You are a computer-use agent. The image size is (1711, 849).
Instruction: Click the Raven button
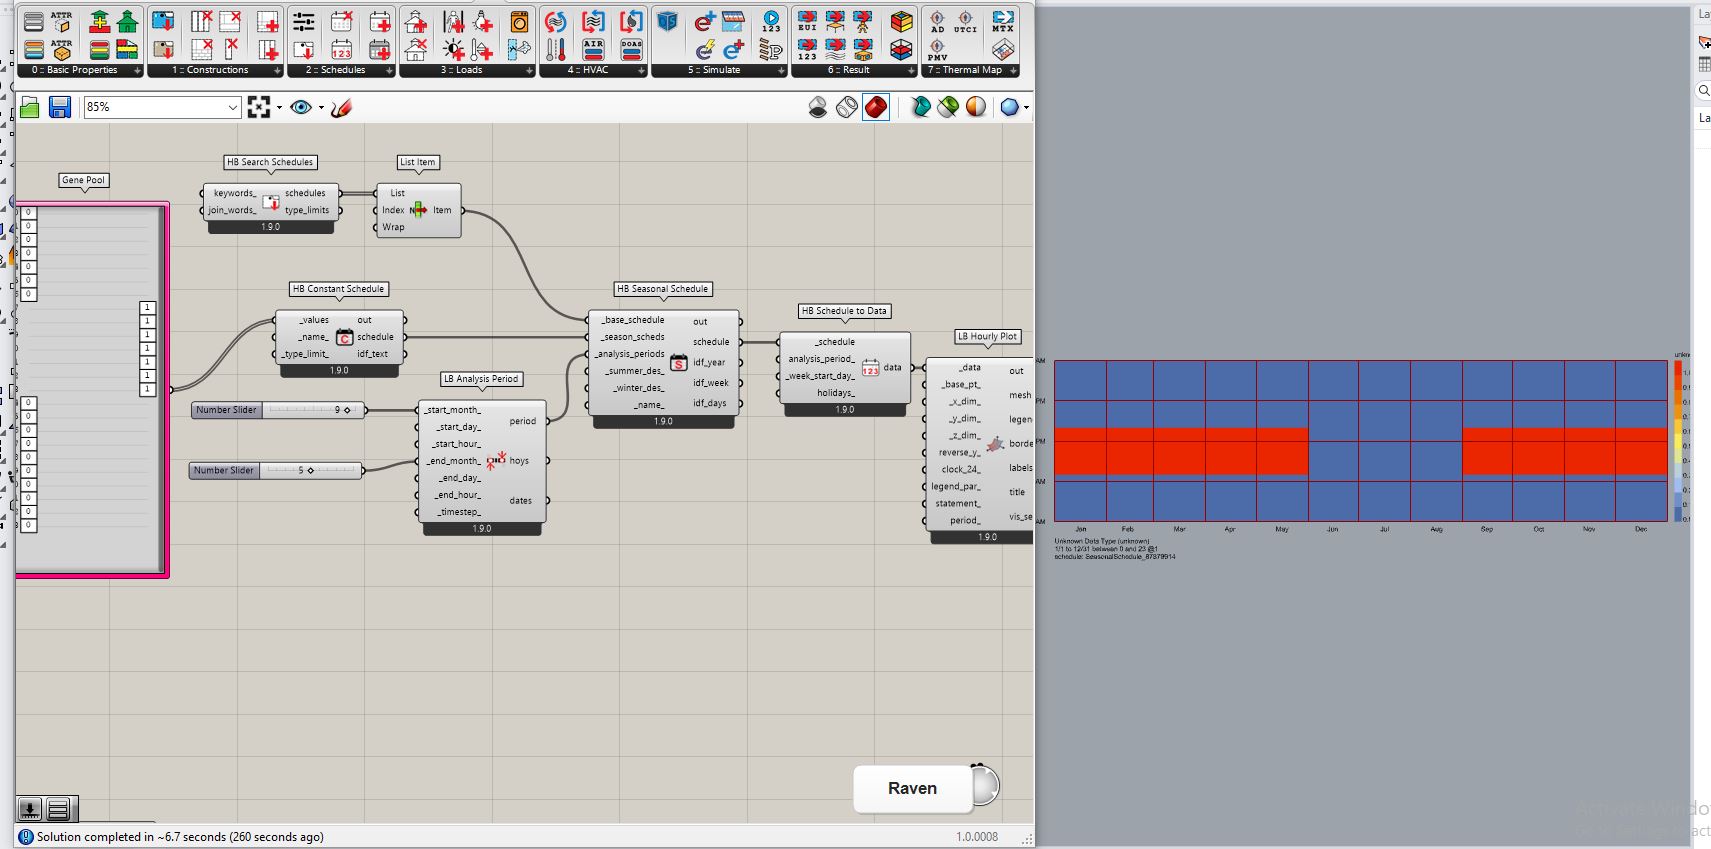(x=912, y=788)
